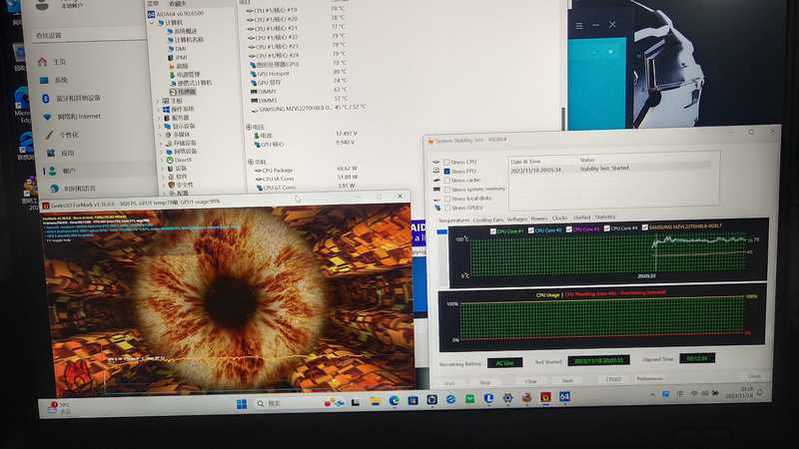799x449 pixels.
Task: Expand Operating System node in AIDA64 tree
Action: pyautogui.click(x=158, y=110)
